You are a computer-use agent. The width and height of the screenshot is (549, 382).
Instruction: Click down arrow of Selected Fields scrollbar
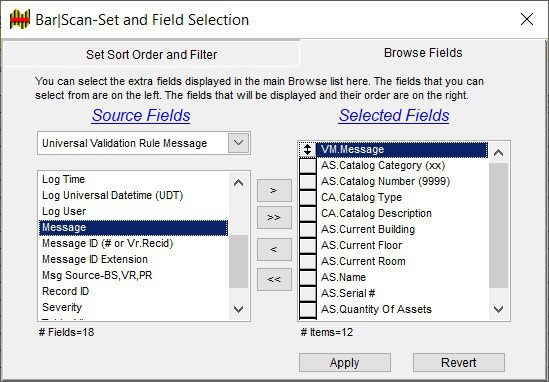click(498, 309)
